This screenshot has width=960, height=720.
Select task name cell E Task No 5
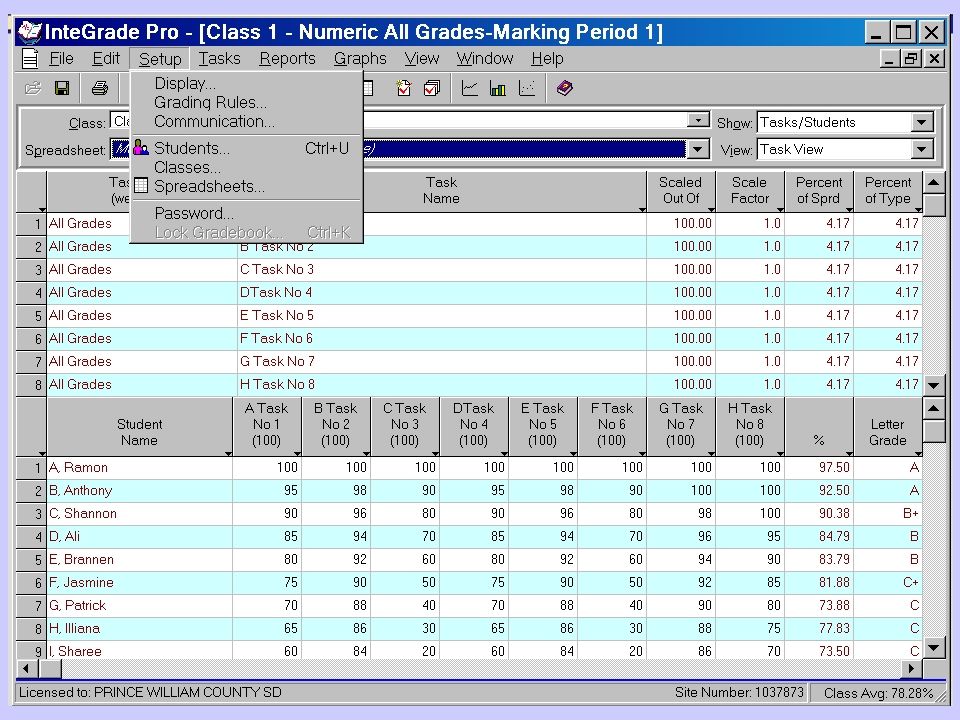[441, 316]
